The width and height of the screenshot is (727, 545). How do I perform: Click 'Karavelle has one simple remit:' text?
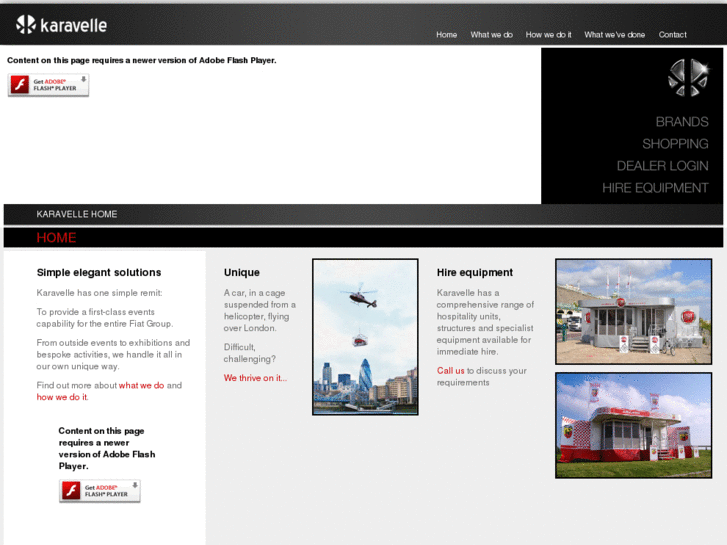100,293
